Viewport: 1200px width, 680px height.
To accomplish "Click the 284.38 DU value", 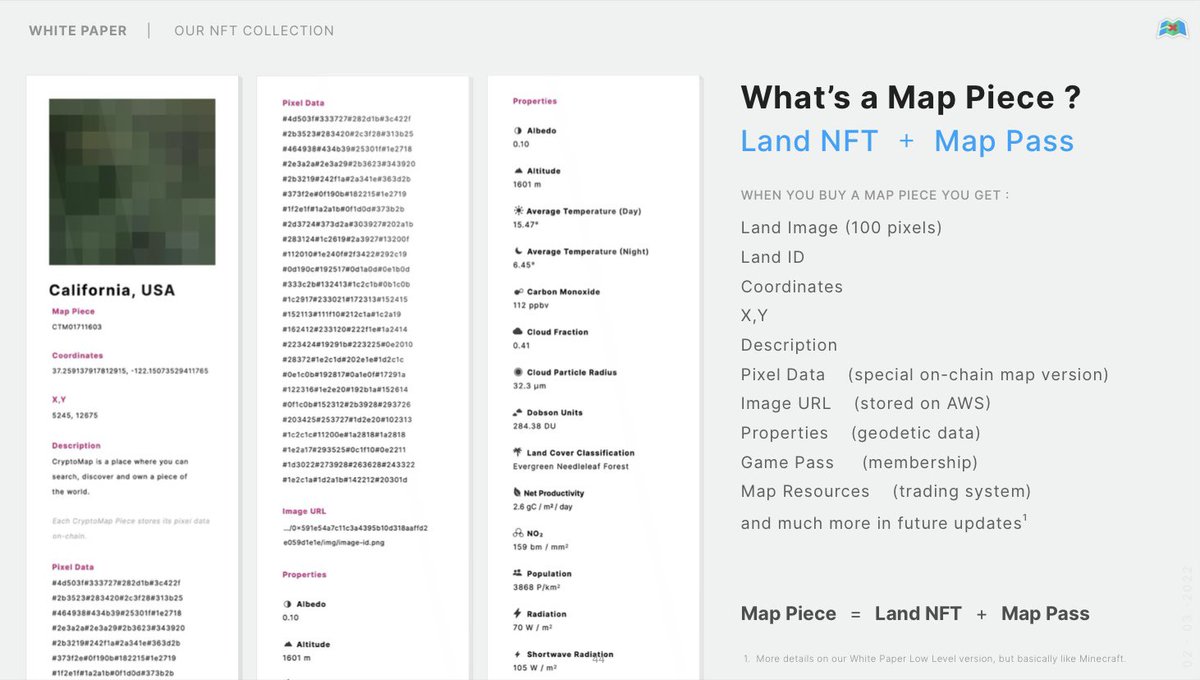I will click(533, 426).
